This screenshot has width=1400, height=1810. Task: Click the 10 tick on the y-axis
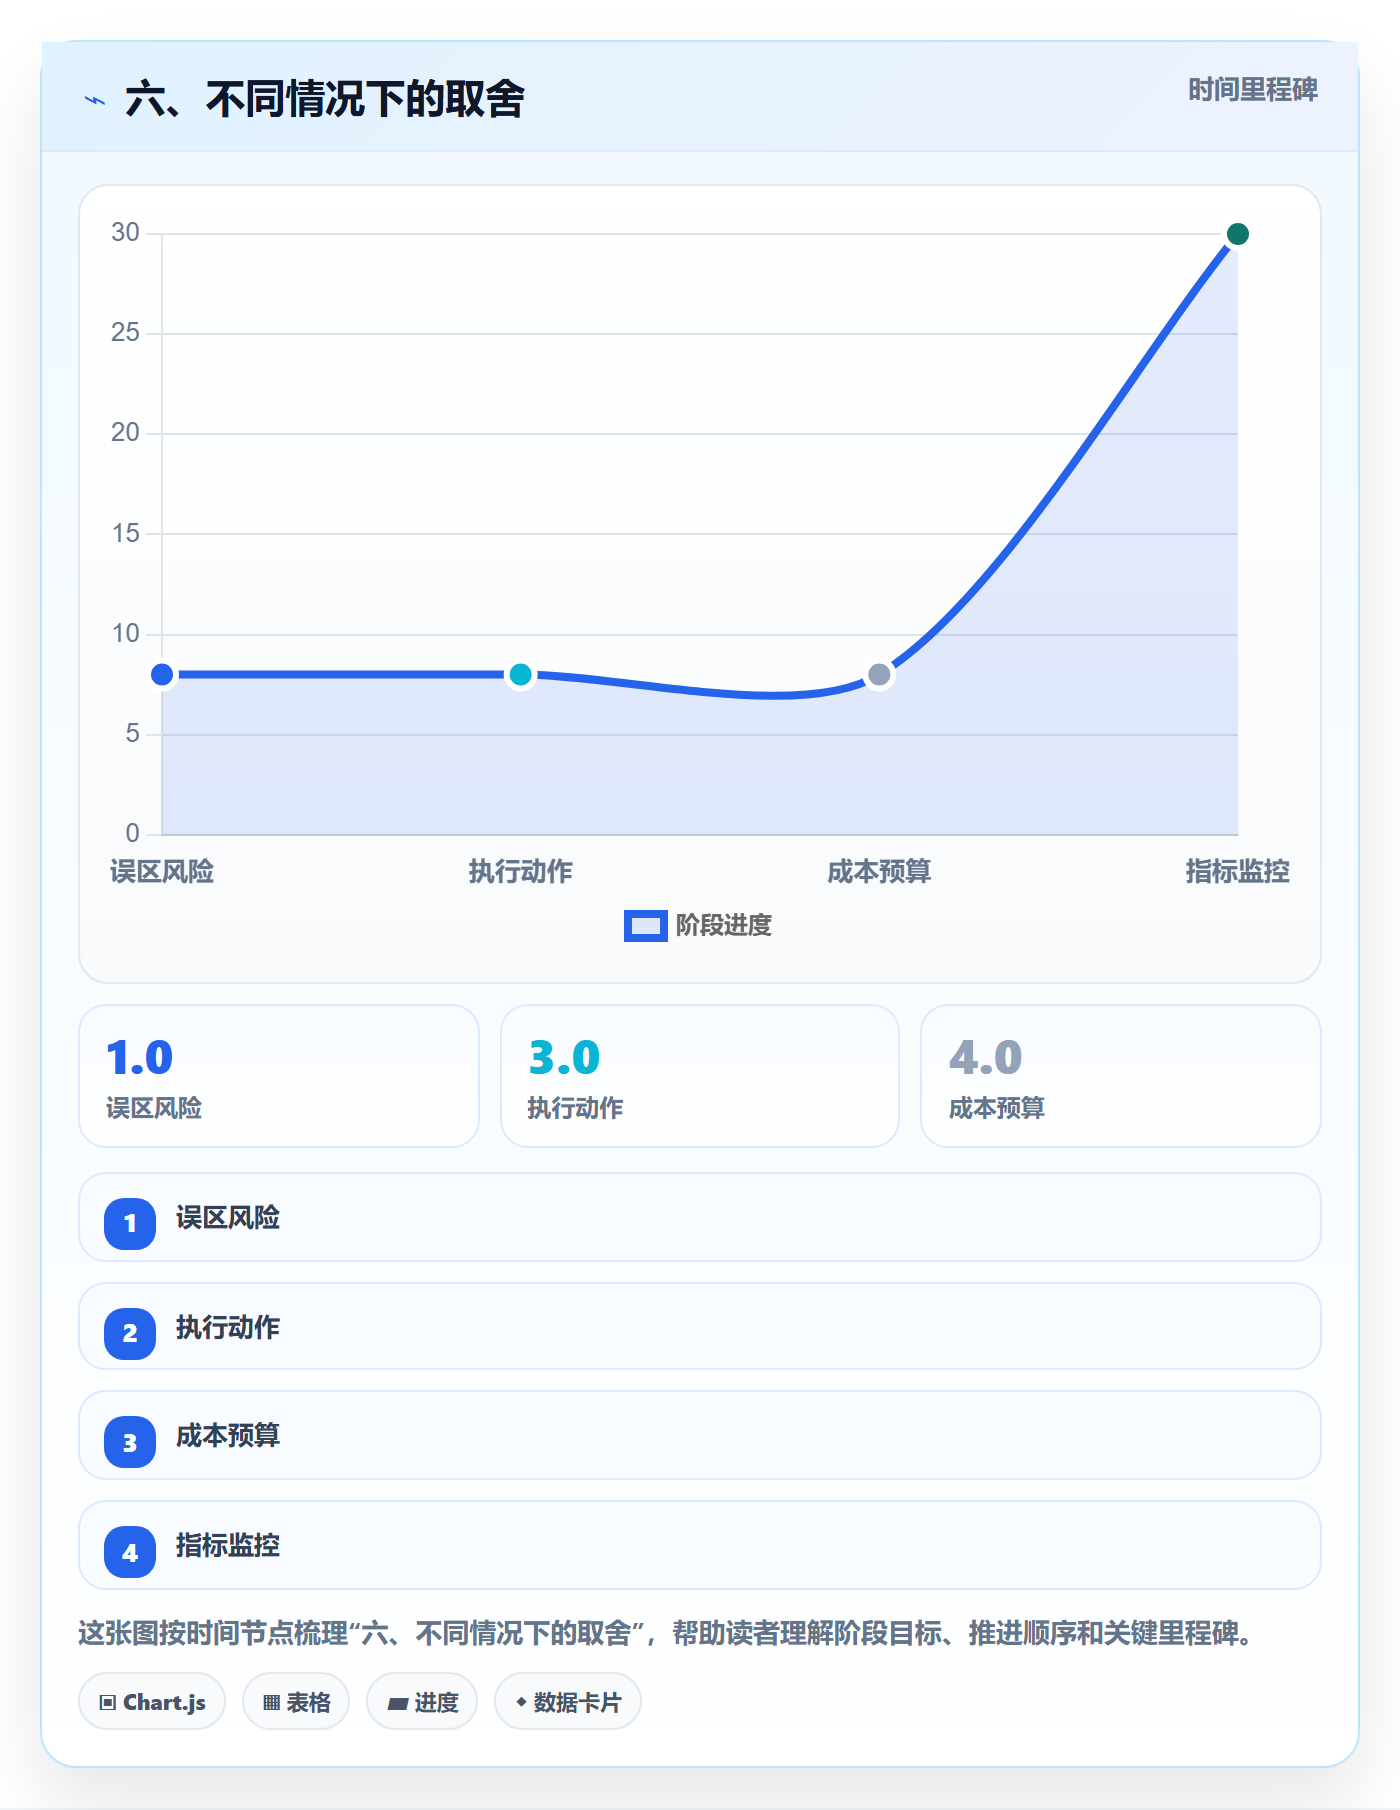click(x=125, y=634)
